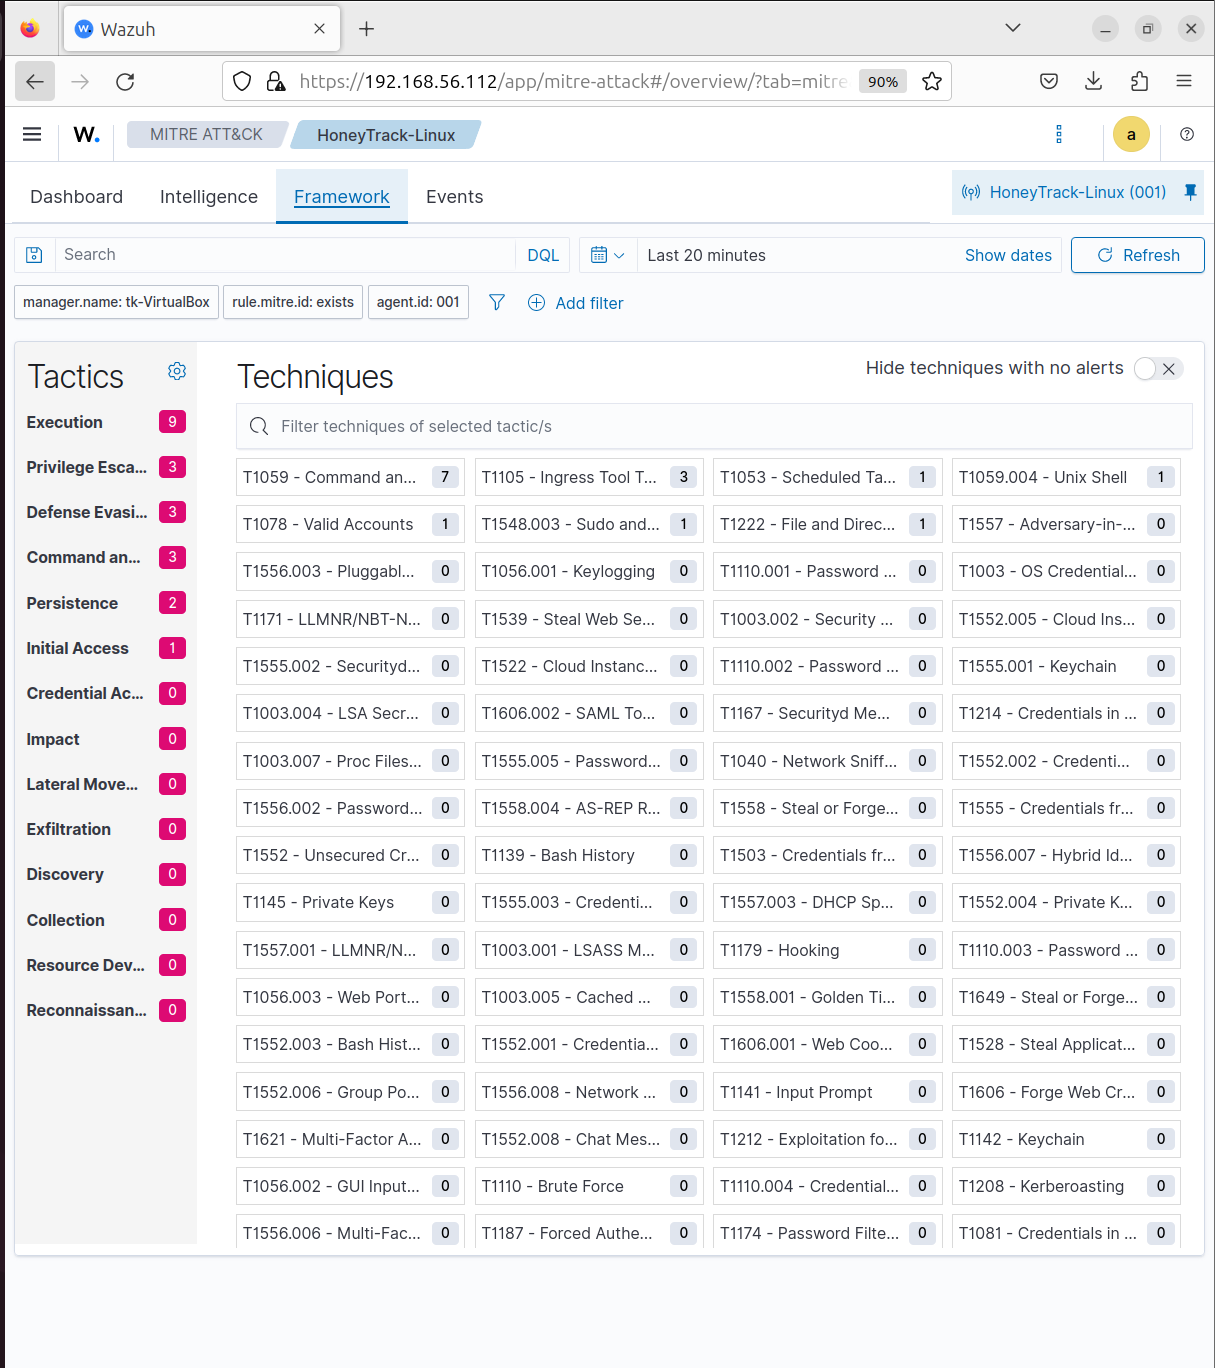The width and height of the screenshot is (1215, 1368).
Task: Select the Privilege Escalation tactic
Action: click(106, 467)
